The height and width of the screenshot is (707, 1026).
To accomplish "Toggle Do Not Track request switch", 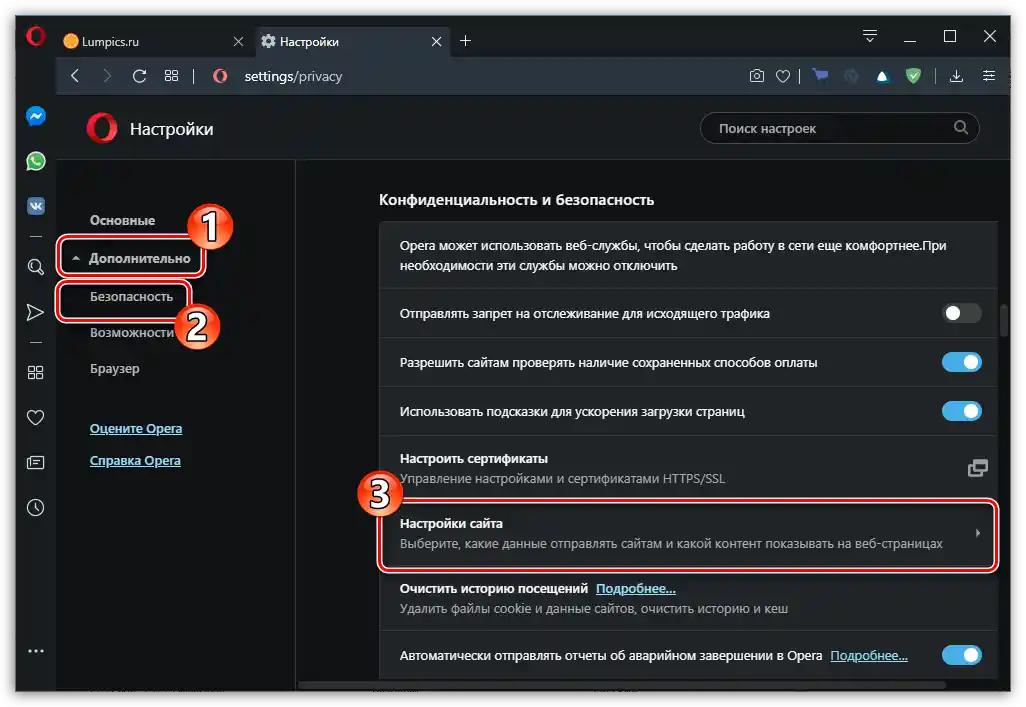I will [x=961, y=313].
